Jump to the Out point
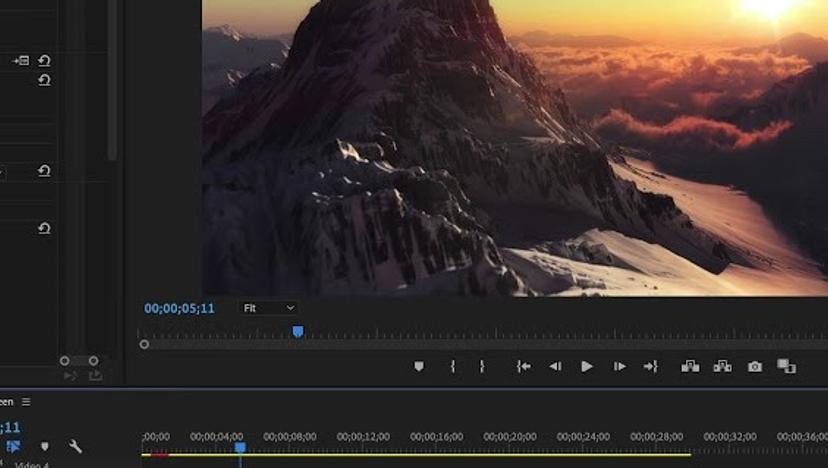The image size is (828, 468). pos(650,367)
